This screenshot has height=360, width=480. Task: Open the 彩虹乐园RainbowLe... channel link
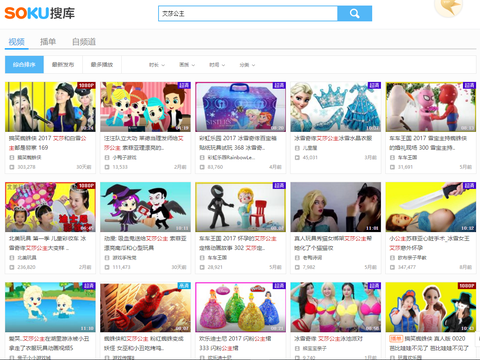point(231,157)
